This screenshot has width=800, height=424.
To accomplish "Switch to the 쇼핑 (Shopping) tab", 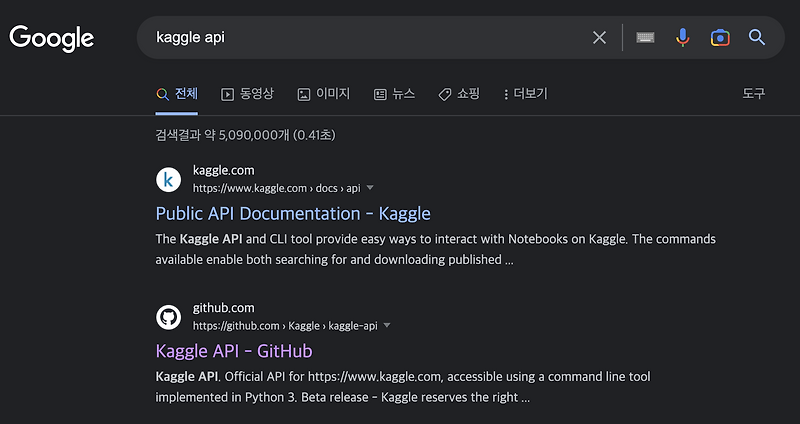I will tap(459, 94).
